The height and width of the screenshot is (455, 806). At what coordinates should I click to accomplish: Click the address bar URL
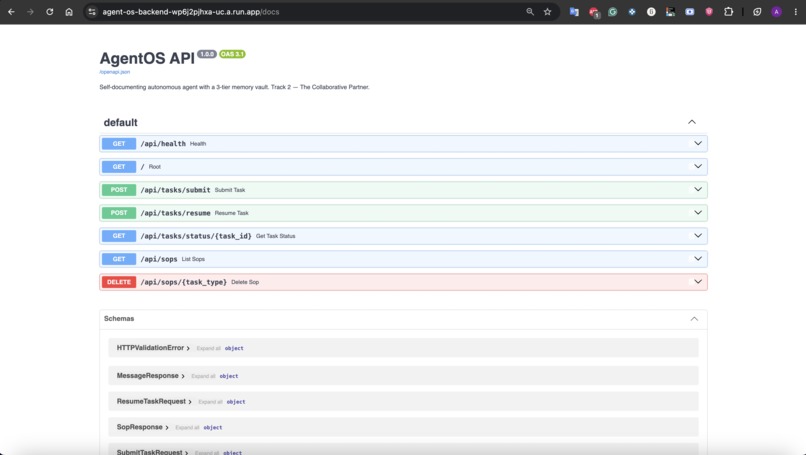[x=191, y=11]
